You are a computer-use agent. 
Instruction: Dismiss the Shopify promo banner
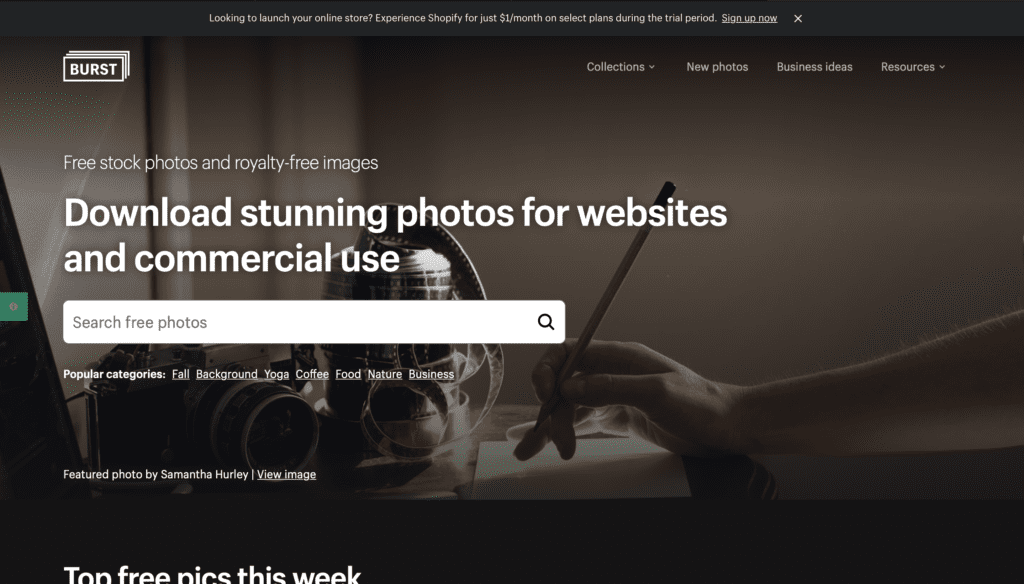797,18
